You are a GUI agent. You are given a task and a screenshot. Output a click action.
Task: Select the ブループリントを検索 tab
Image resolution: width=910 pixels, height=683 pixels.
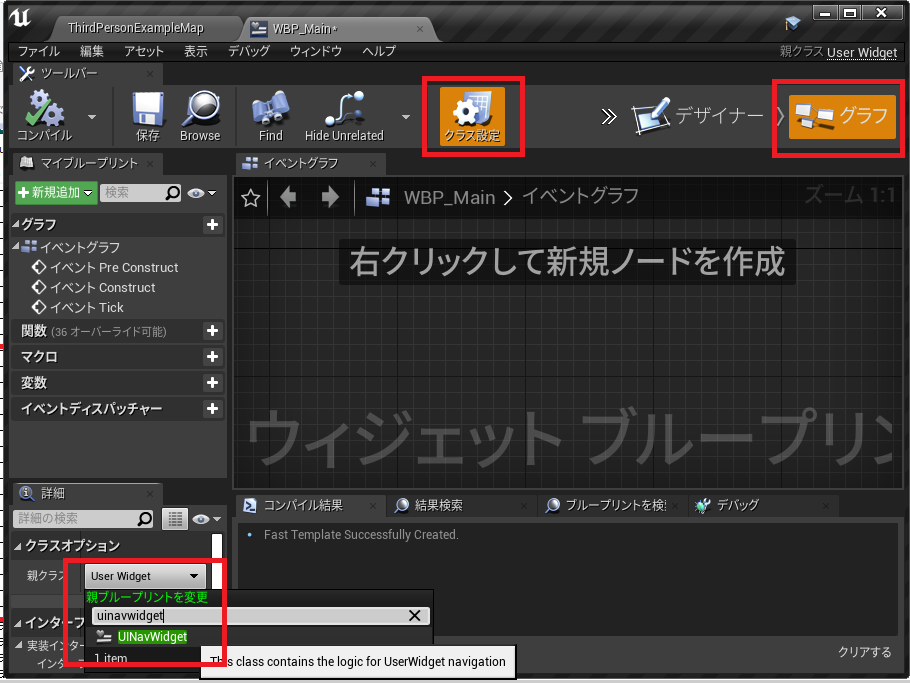(x=615, y=505)
